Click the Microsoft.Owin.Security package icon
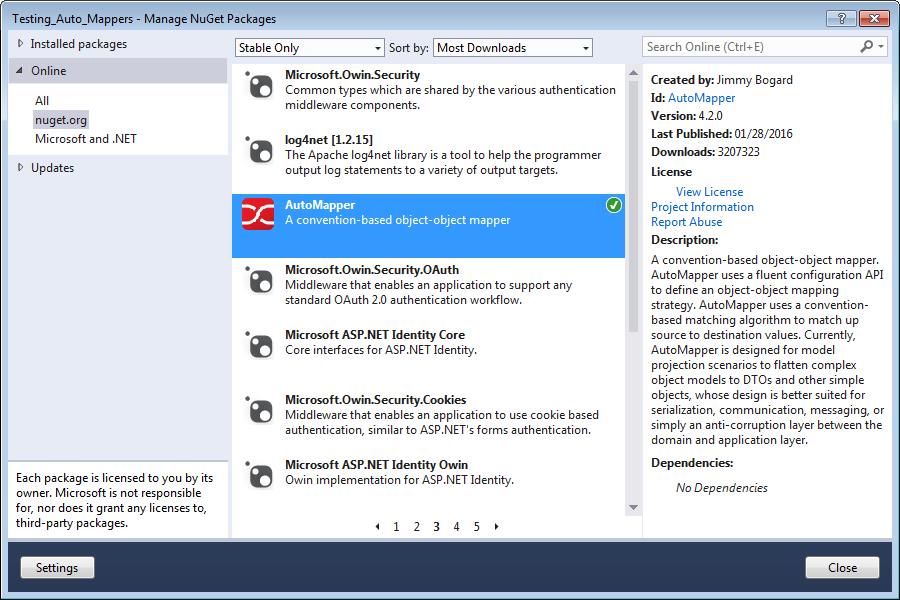This screenshot has height=600, width=900. tap(259, 86)
